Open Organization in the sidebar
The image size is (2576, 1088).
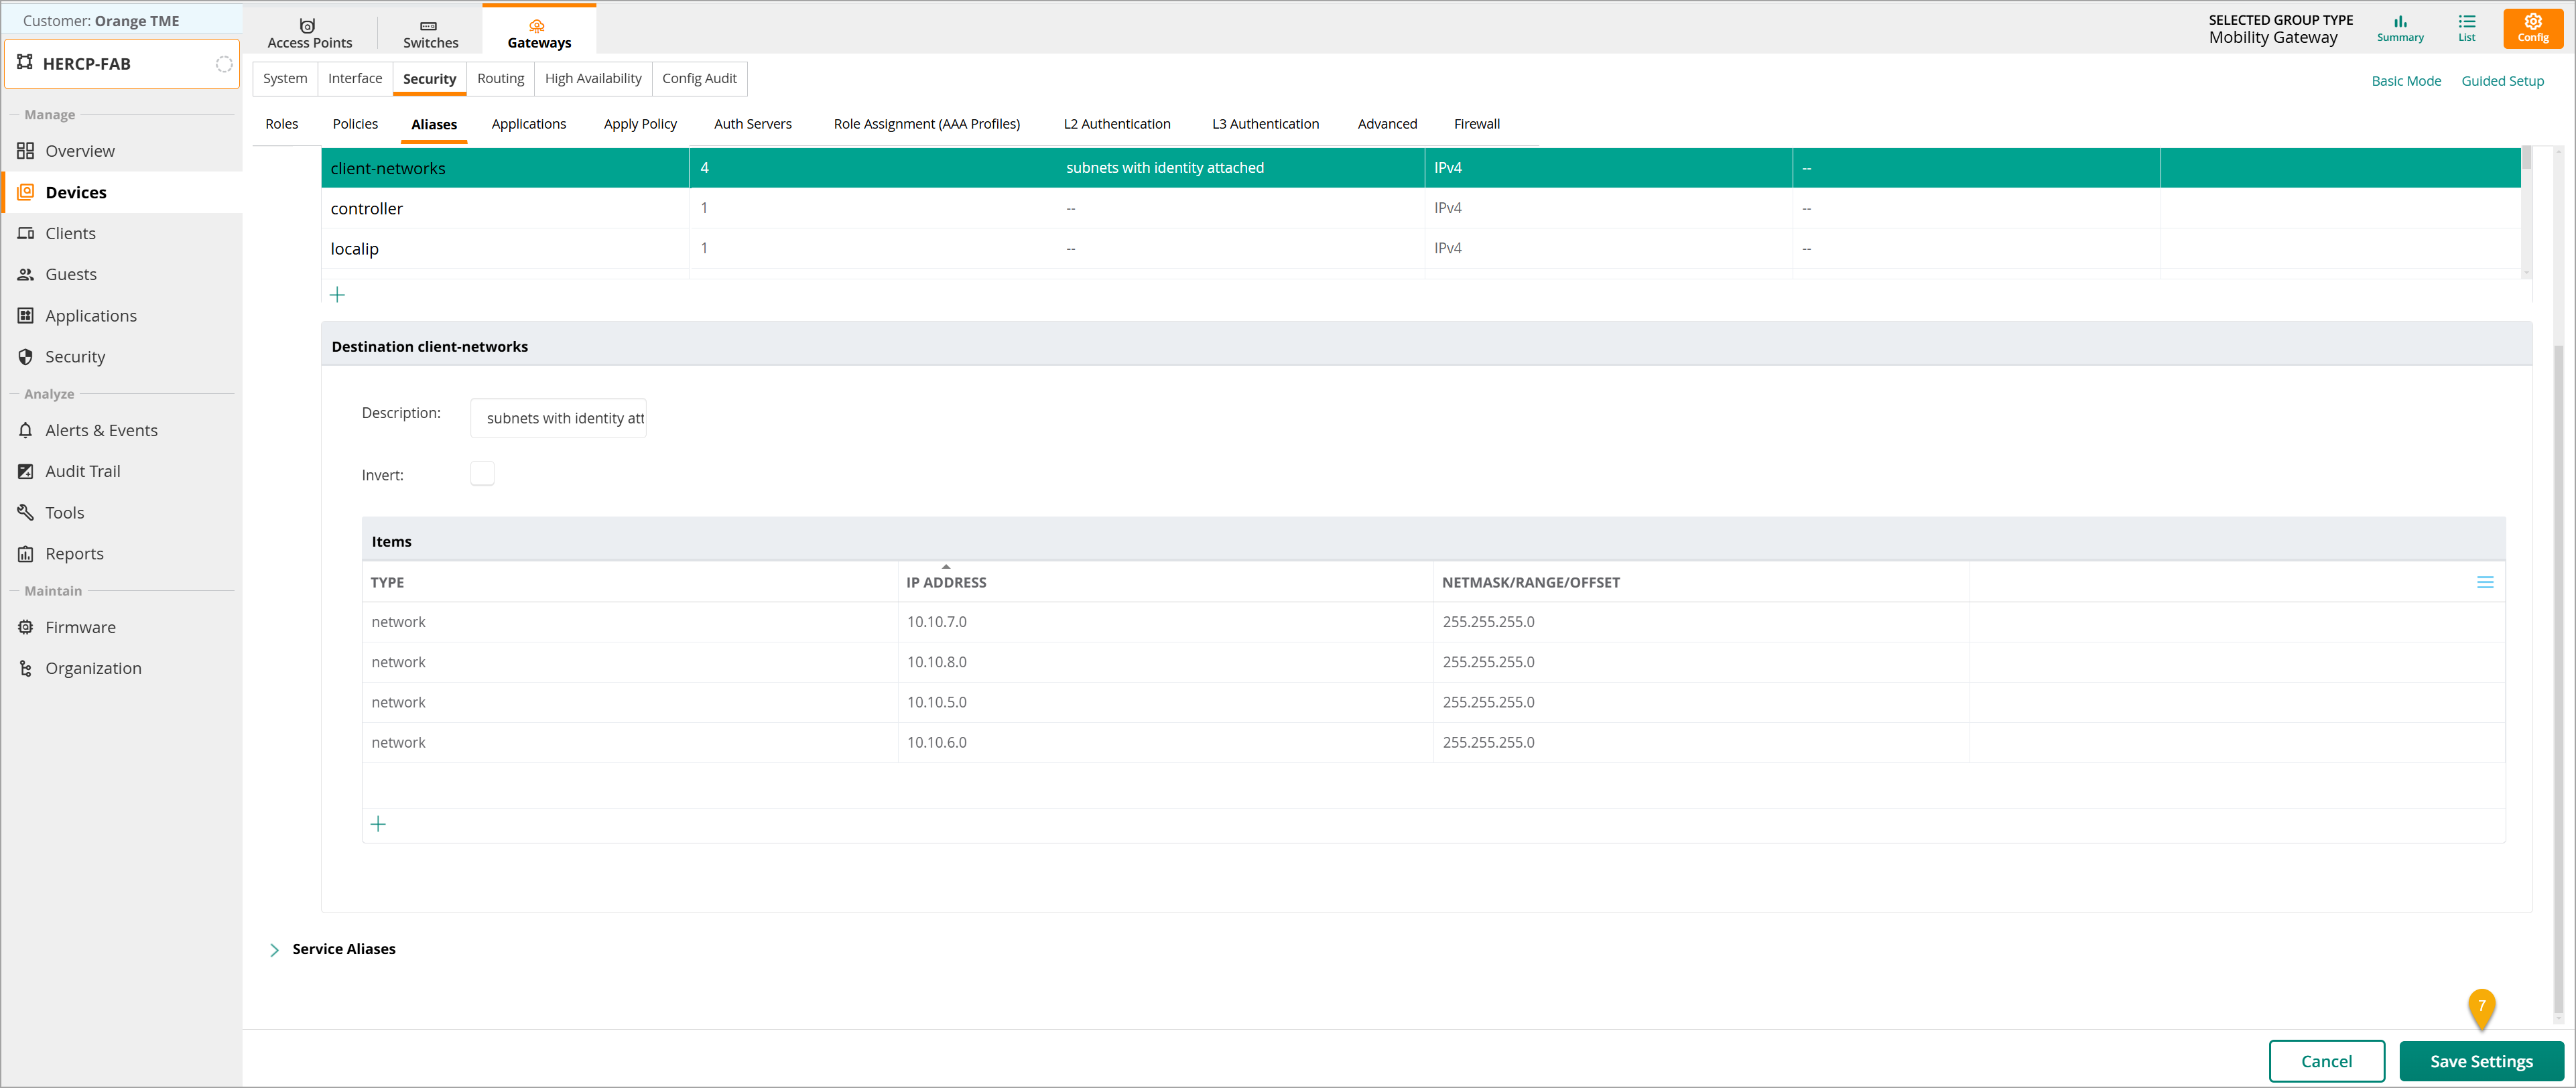[x=122, y=668]
